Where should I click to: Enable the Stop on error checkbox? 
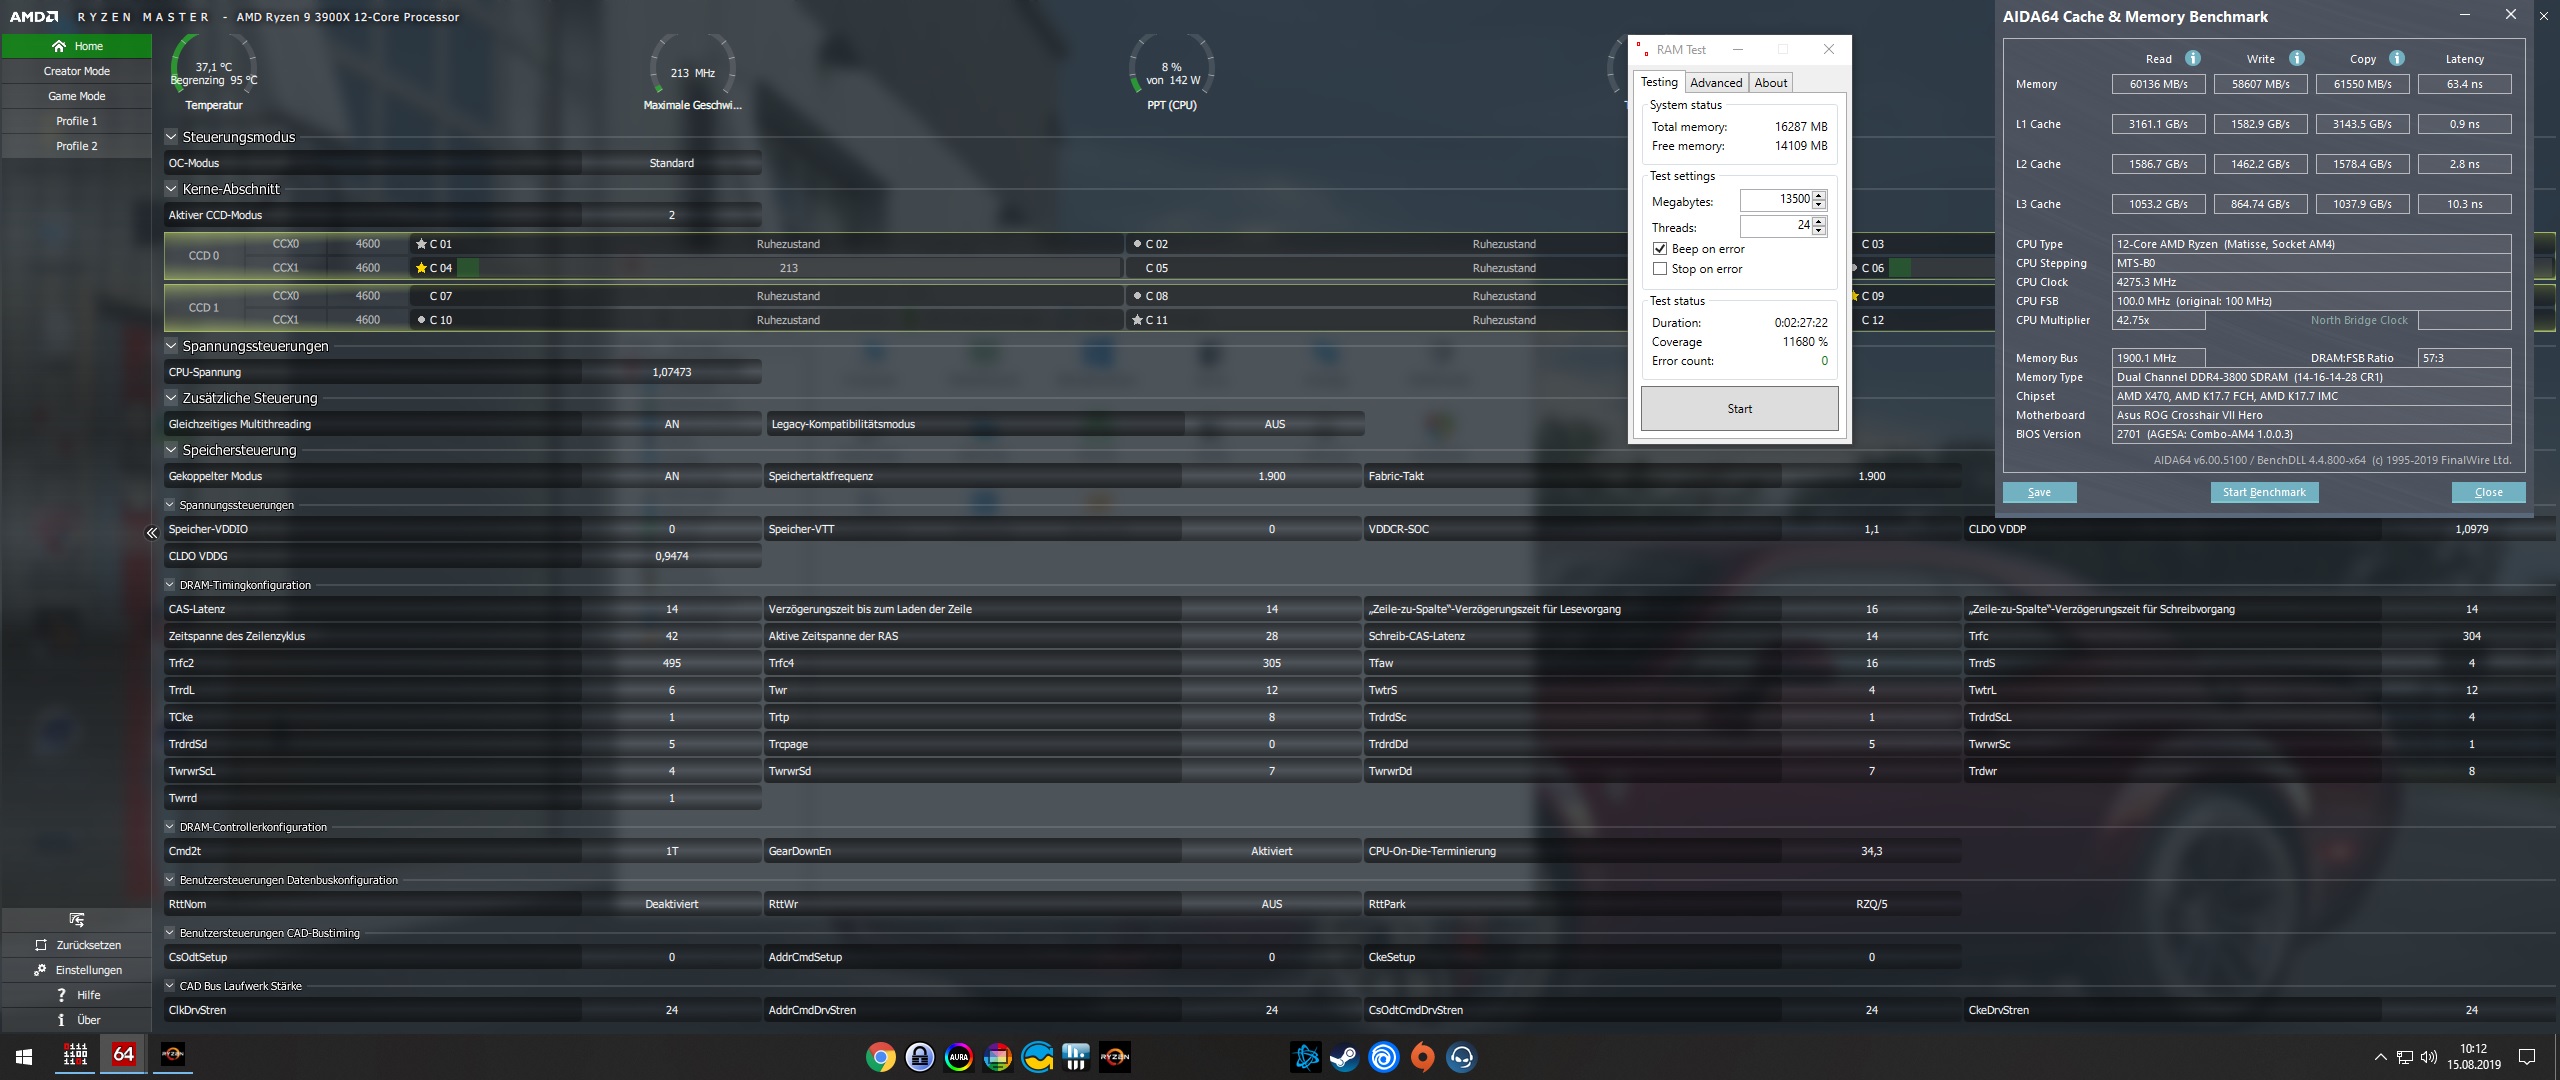pos(1660,269)
